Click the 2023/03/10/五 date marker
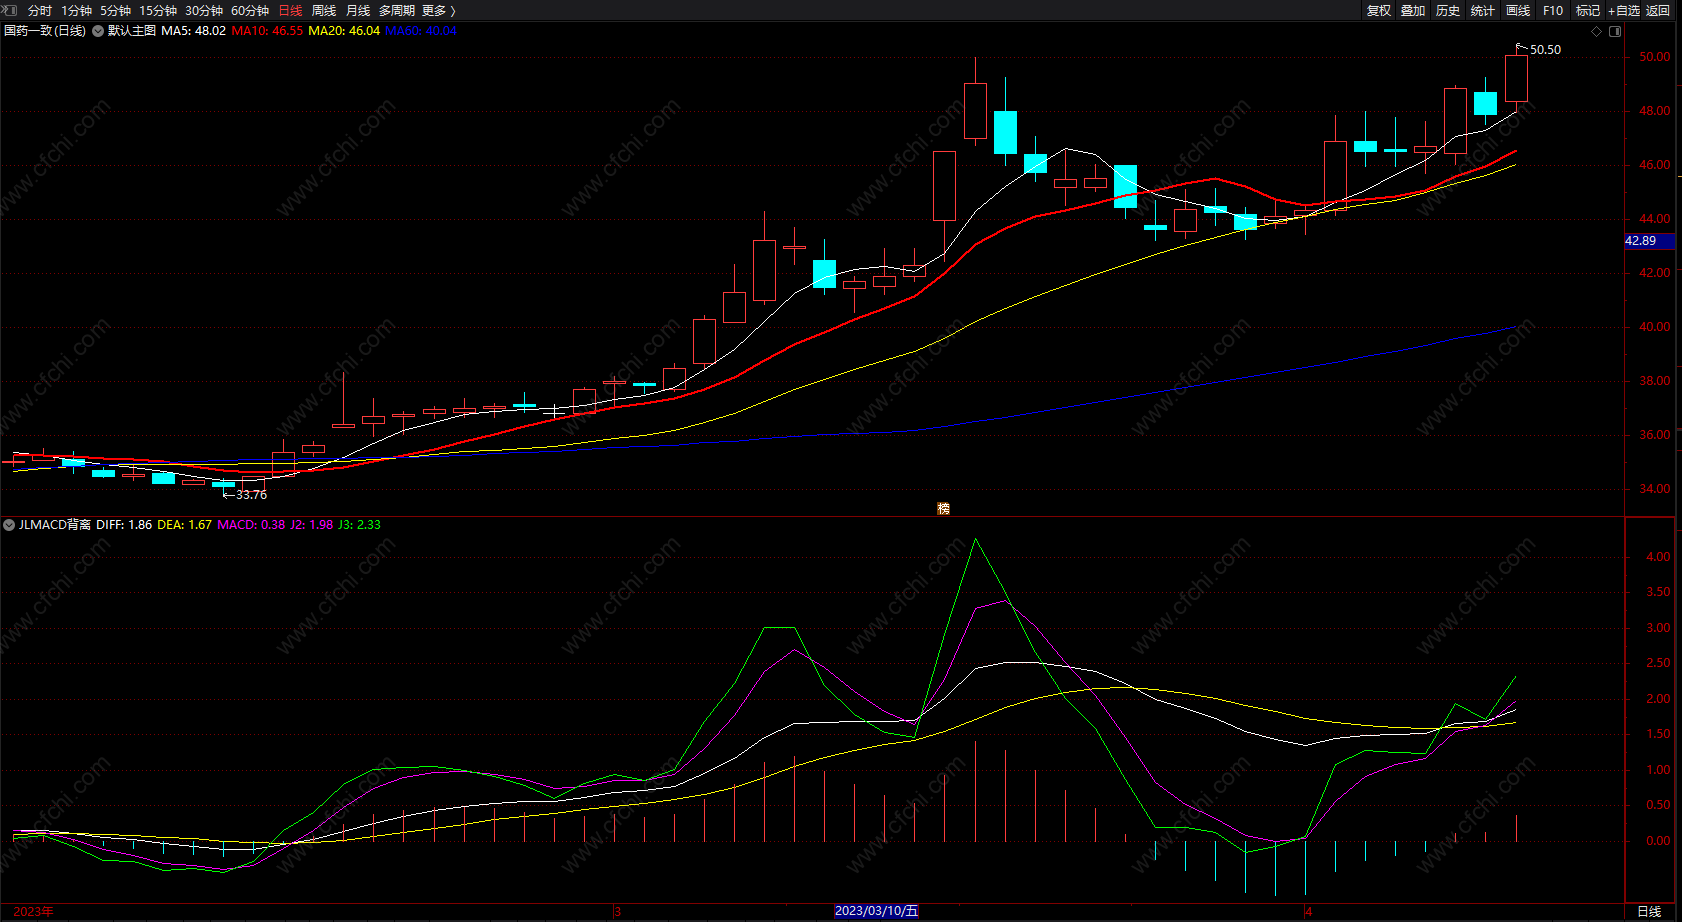This screenshot has width=1682, height=922. click(876, 911)
